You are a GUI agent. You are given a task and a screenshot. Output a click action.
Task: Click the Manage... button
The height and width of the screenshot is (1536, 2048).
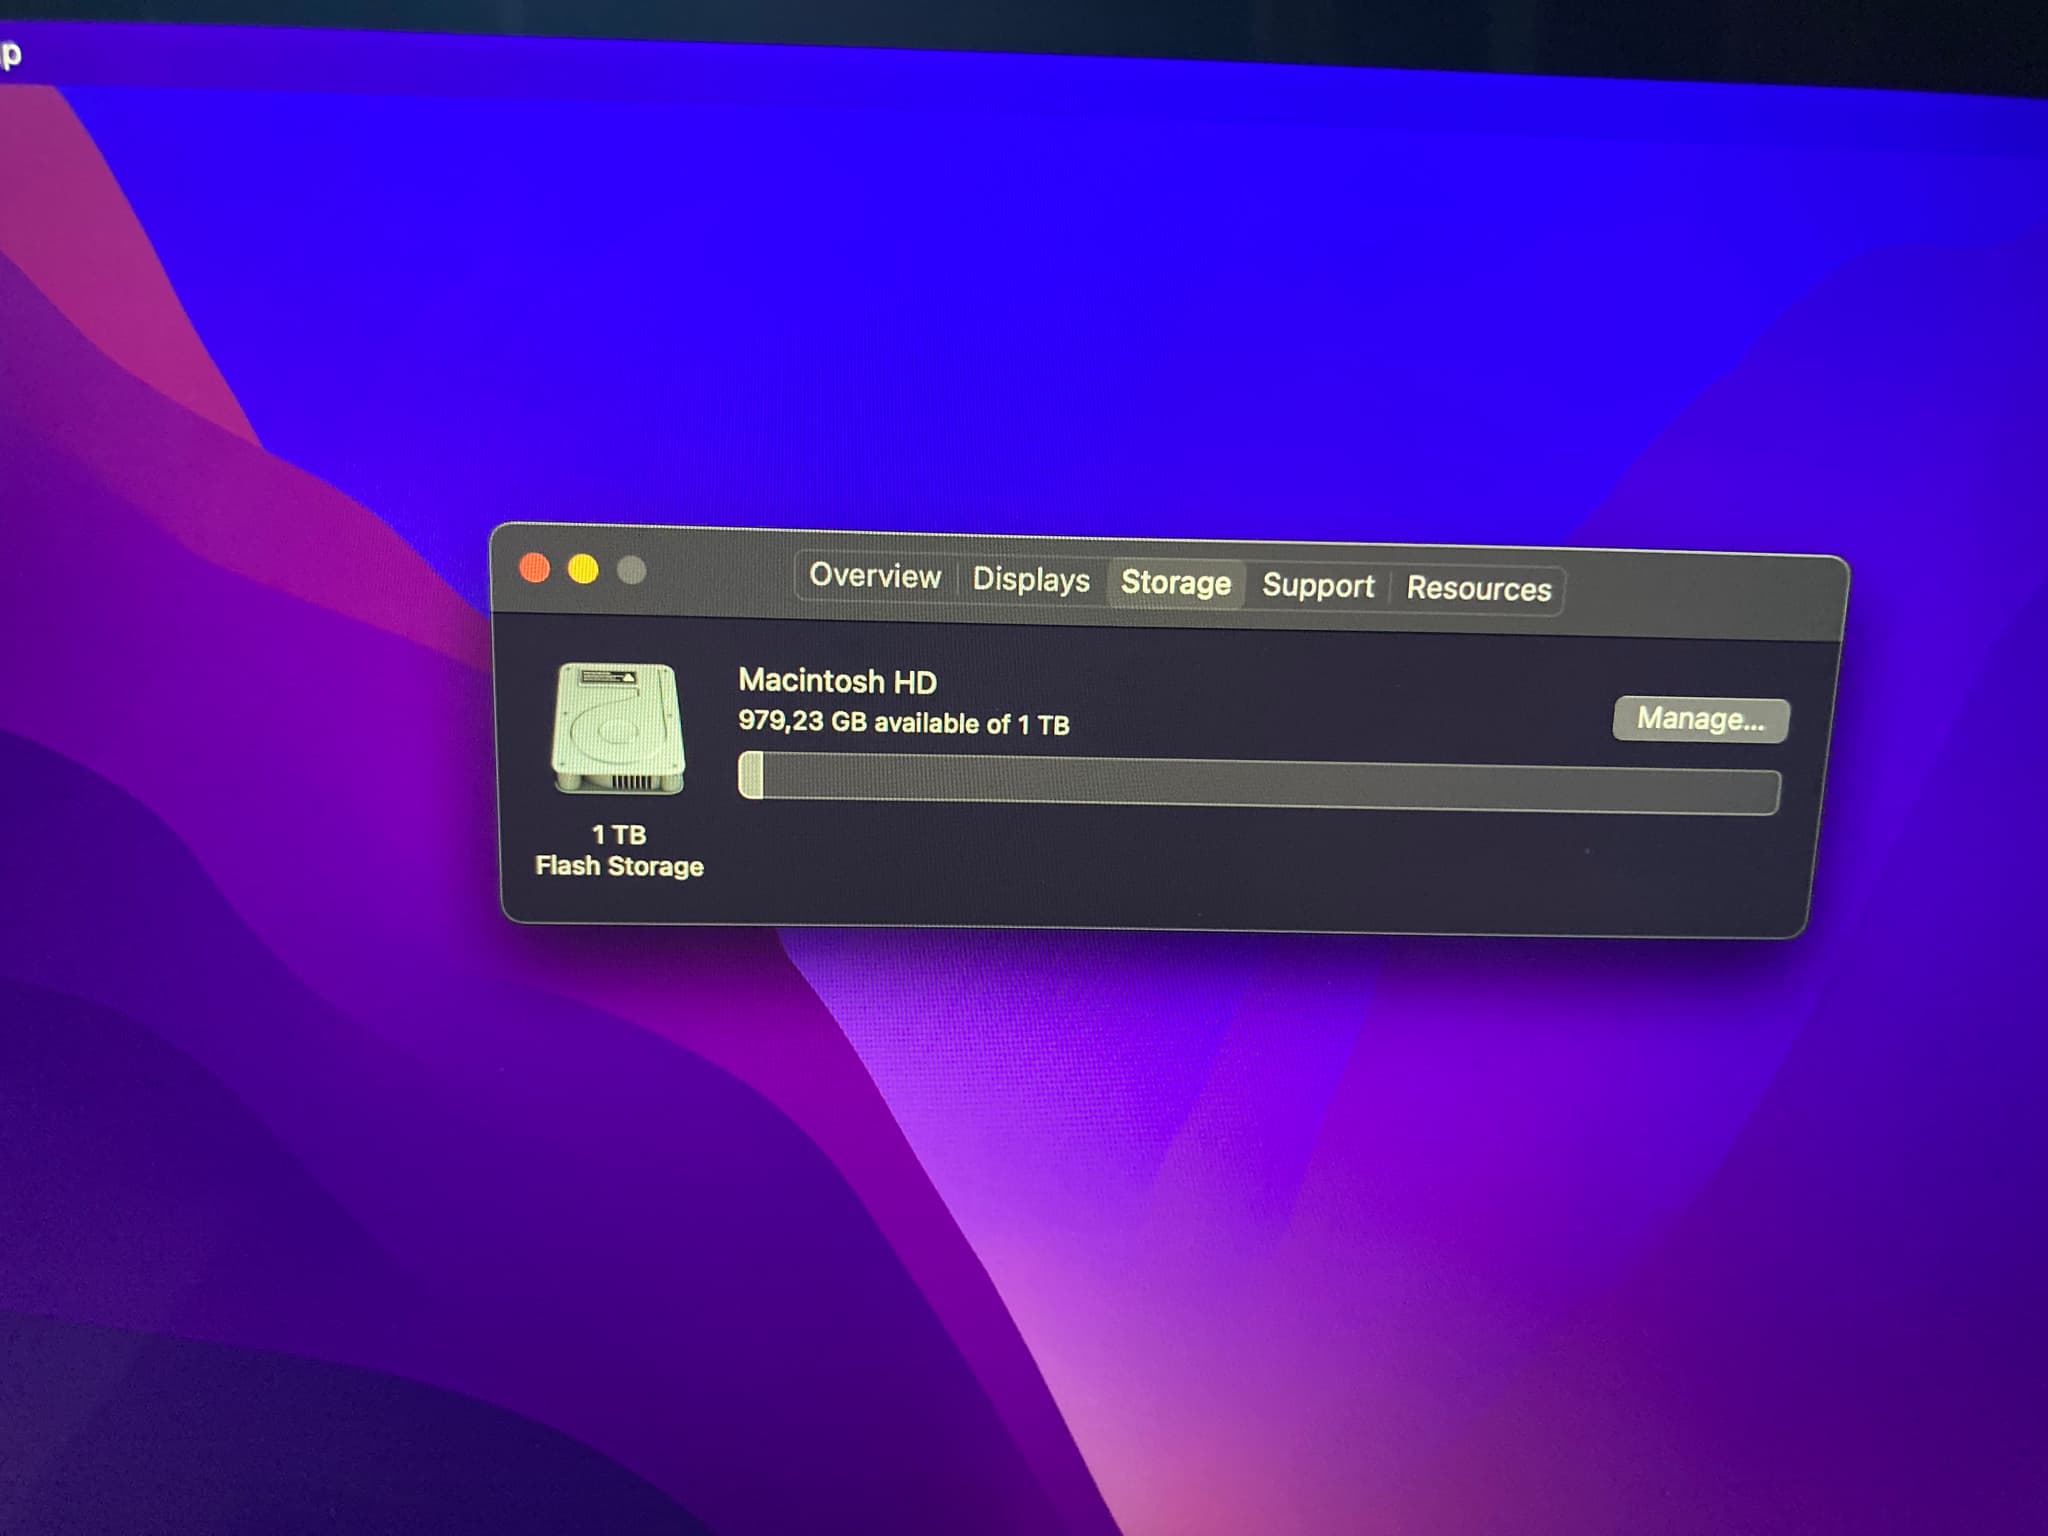tap(1701, 719)
